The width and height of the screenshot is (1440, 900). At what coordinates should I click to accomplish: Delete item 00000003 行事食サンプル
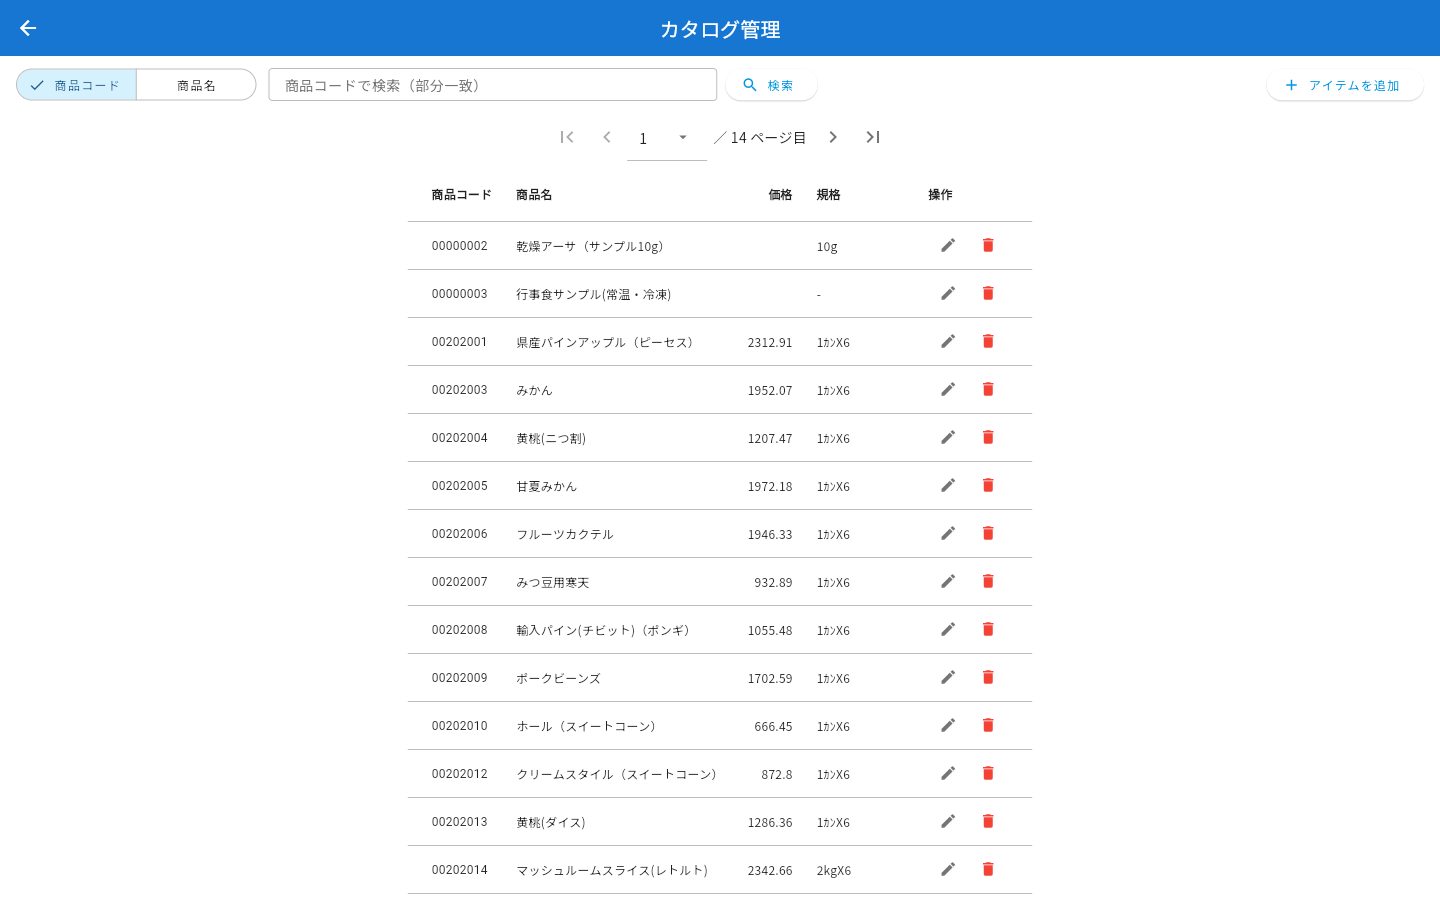click(x=988, y=293)
